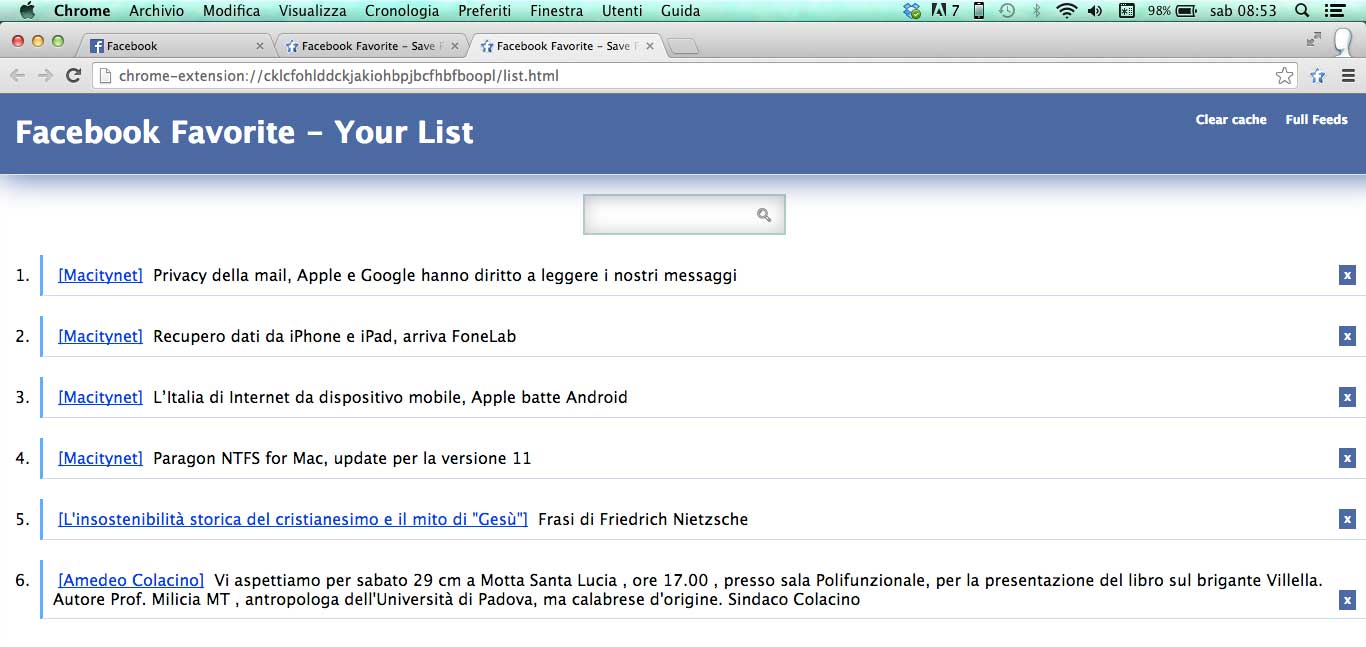This screenshot has width=1366, height=647.
Task: Open the Chrome hamburger menu
Action: pos(1348,76)
